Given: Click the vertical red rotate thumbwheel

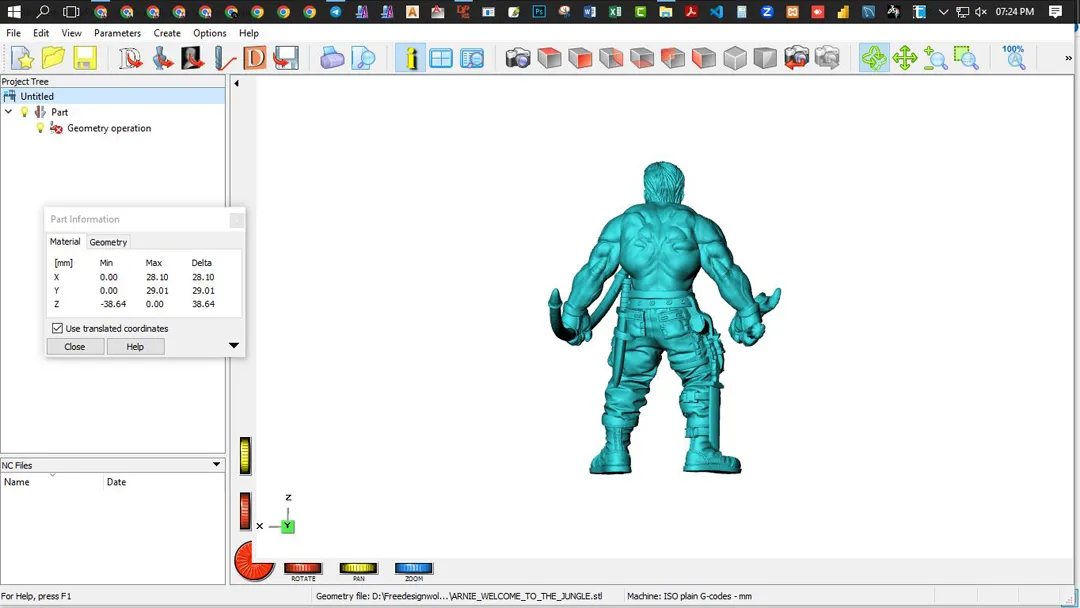Looking at the screenshot, I should [245, 511].
